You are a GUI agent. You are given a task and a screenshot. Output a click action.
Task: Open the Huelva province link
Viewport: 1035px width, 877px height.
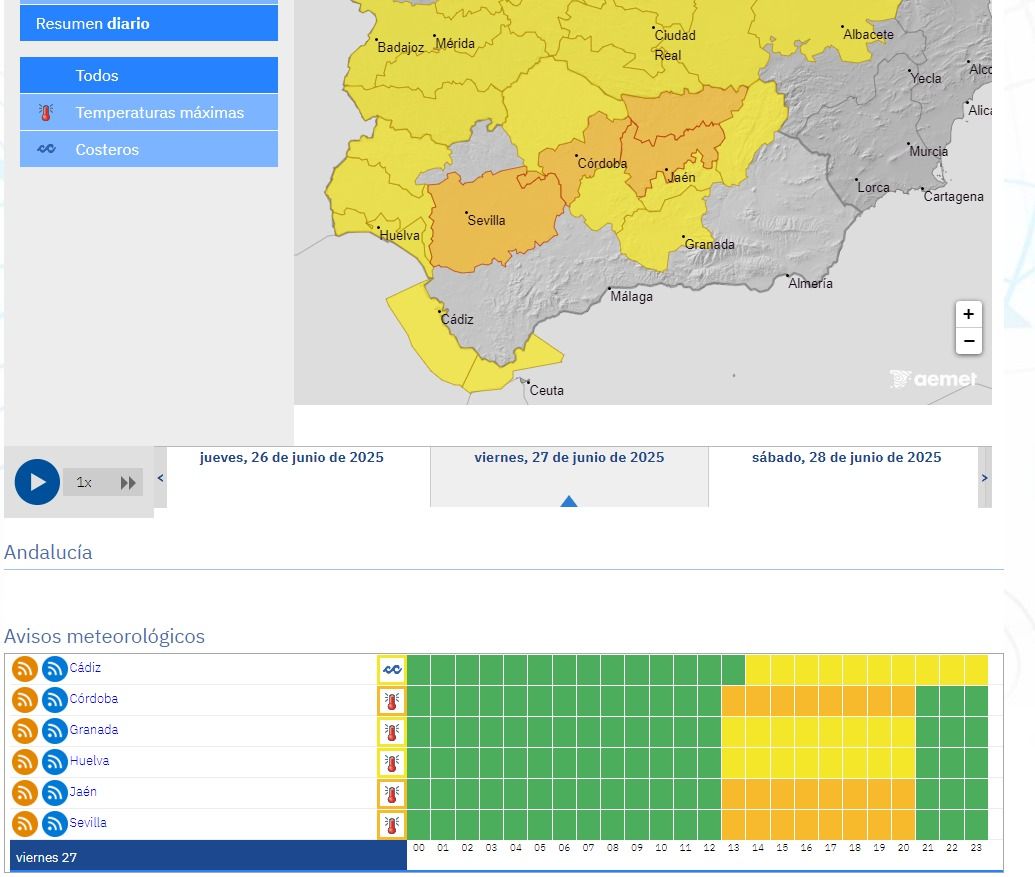point(89,761)
